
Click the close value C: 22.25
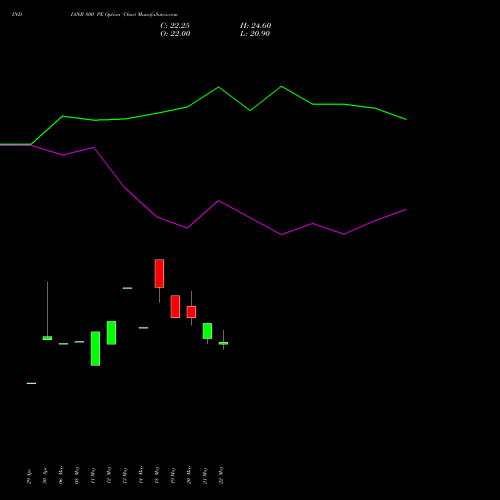pyautogui.click(x=175, y=26)
